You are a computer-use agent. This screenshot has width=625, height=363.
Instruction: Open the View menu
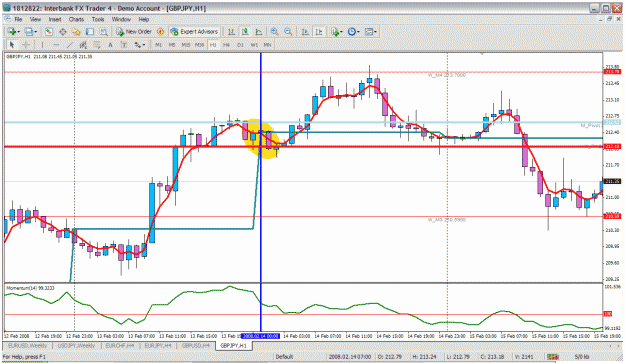[35, 19]
